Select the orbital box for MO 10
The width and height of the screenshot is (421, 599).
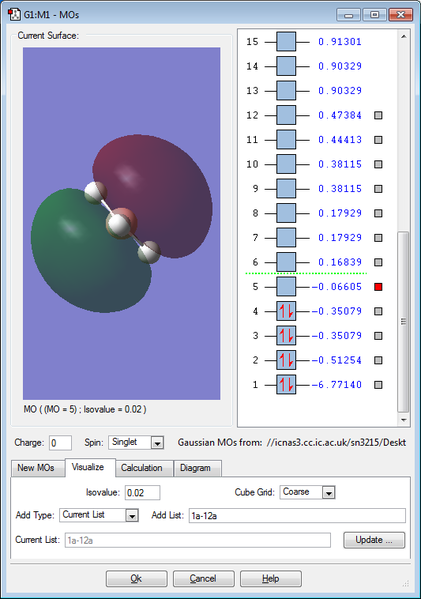click(286, 164)
